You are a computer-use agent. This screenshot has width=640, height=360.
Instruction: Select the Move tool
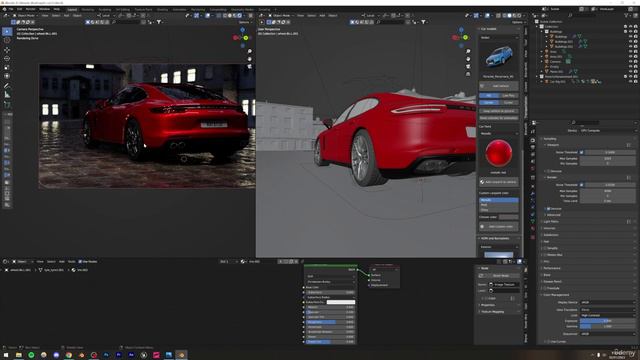click(x=7, y=49)
